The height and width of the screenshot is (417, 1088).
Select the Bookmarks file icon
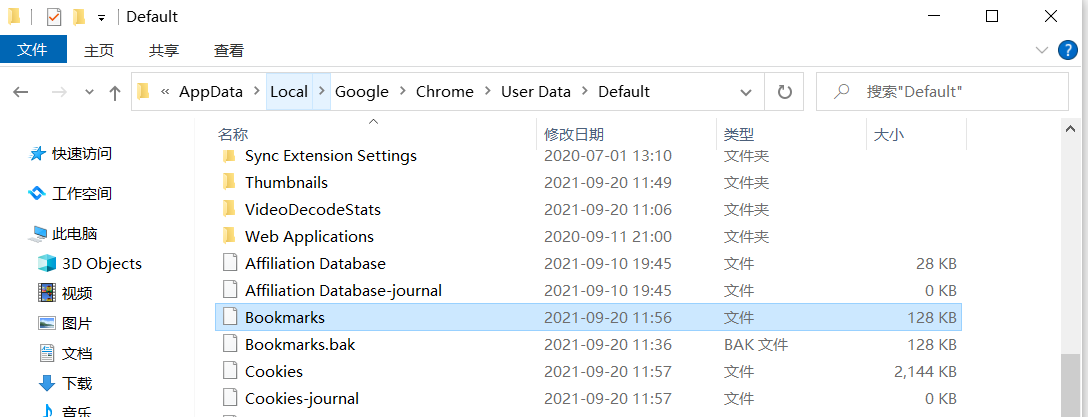pos(228,317)
